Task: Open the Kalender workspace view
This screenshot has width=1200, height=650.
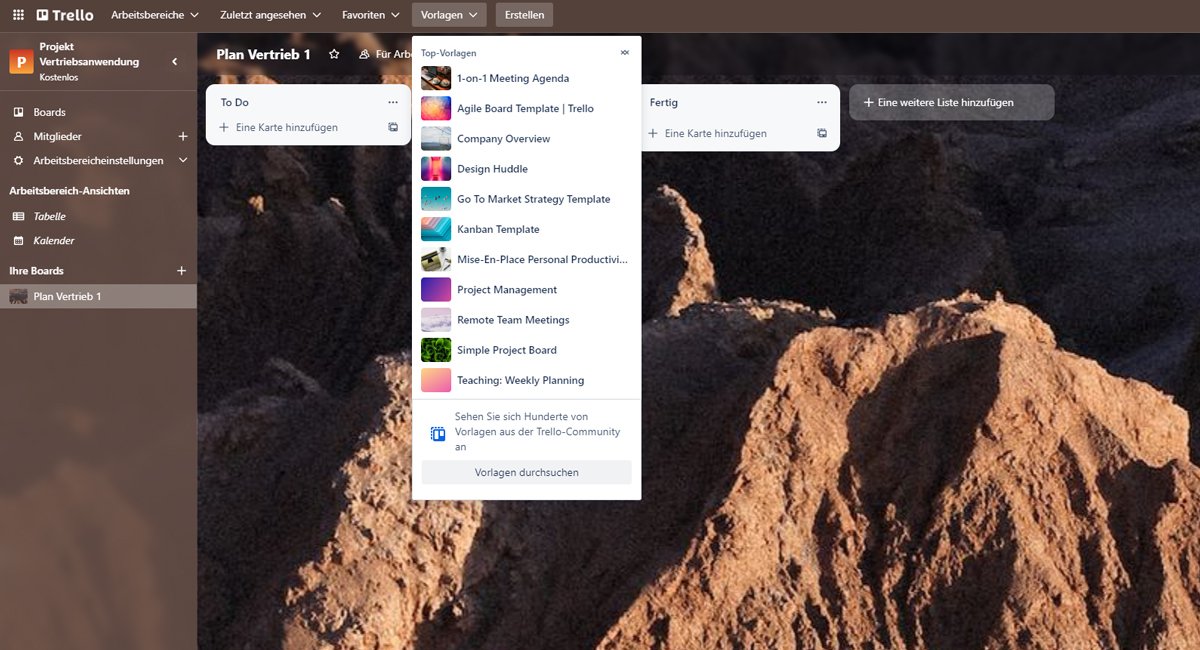Action: click(53, 240)
